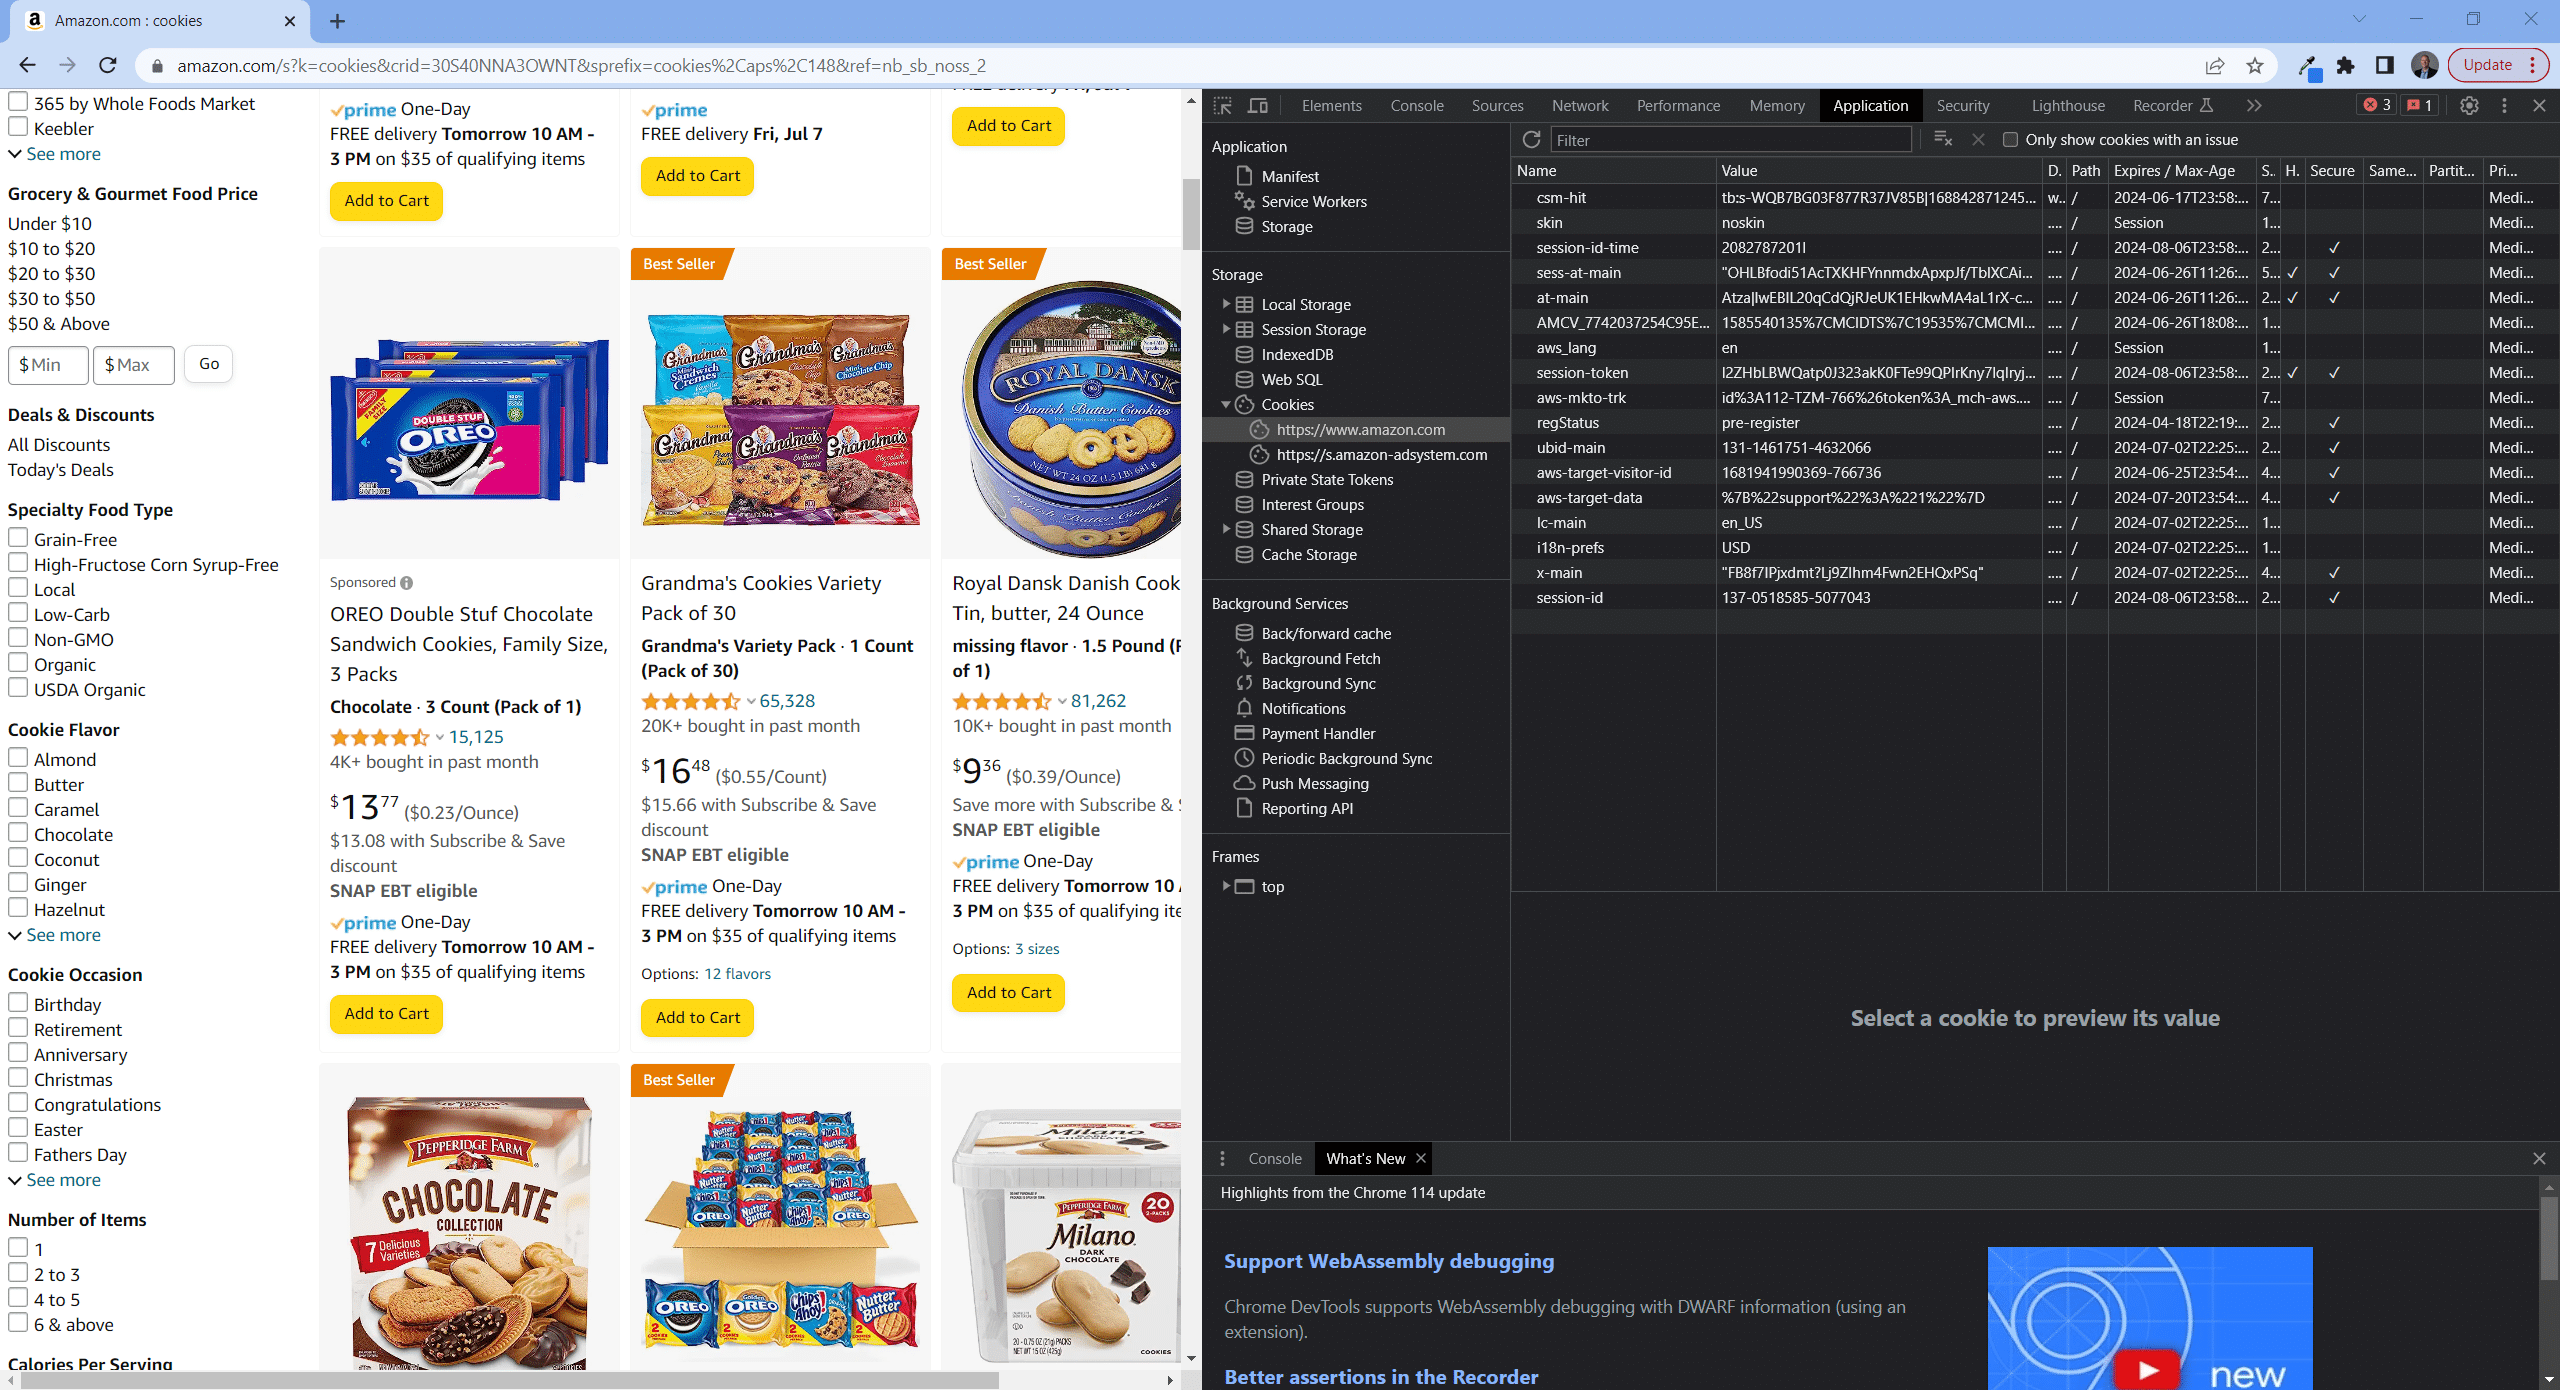The width and height of the screenshot is (2560, 1390).
Task: Clear all cookies icon next to filter
Action: 1943,139
